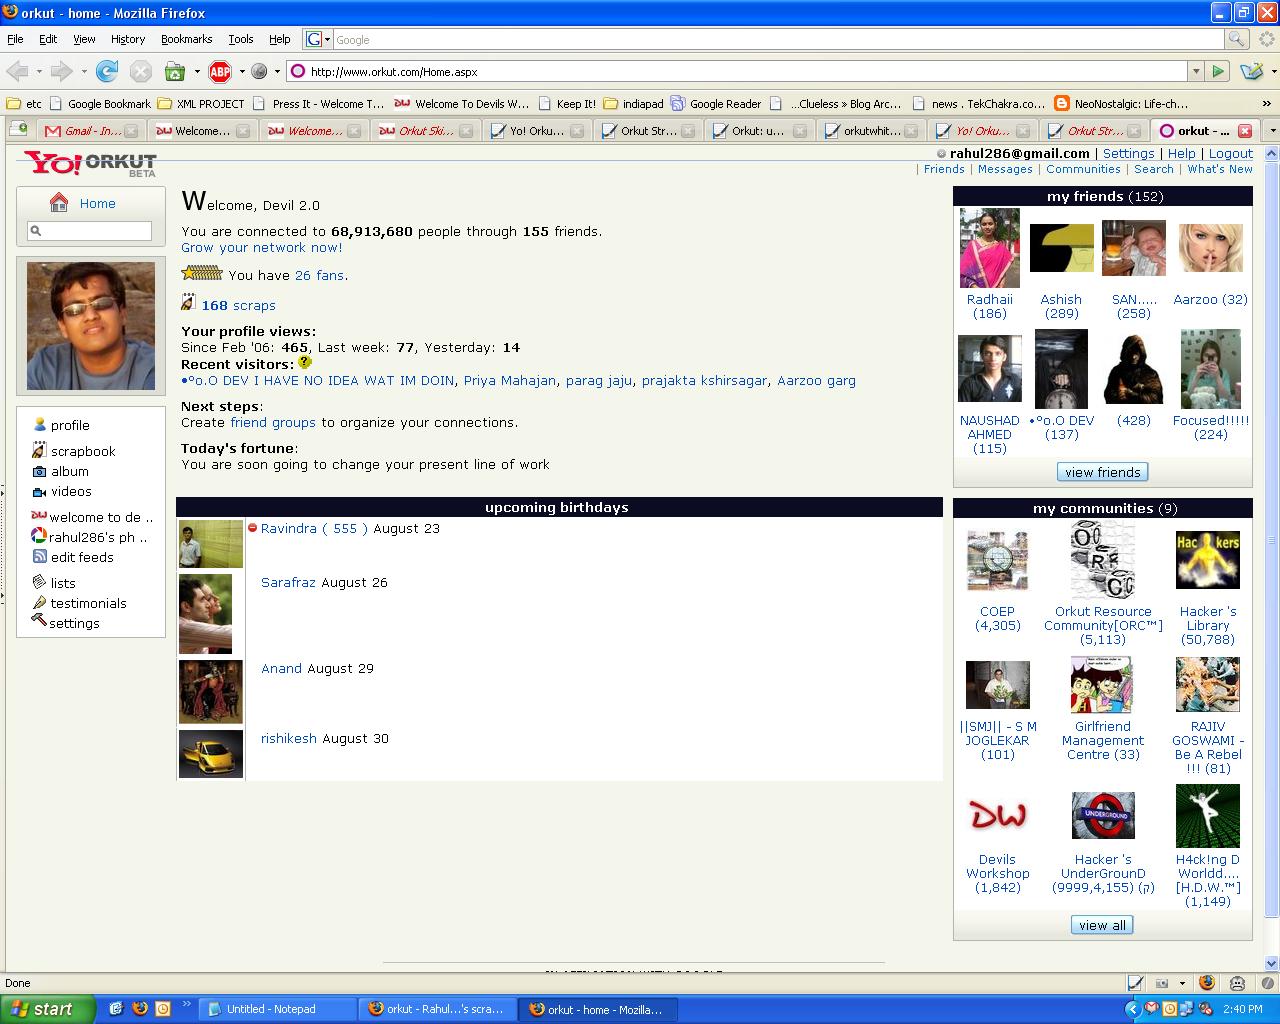Click the recent visitors help question icon

click(x=305, y=362)
